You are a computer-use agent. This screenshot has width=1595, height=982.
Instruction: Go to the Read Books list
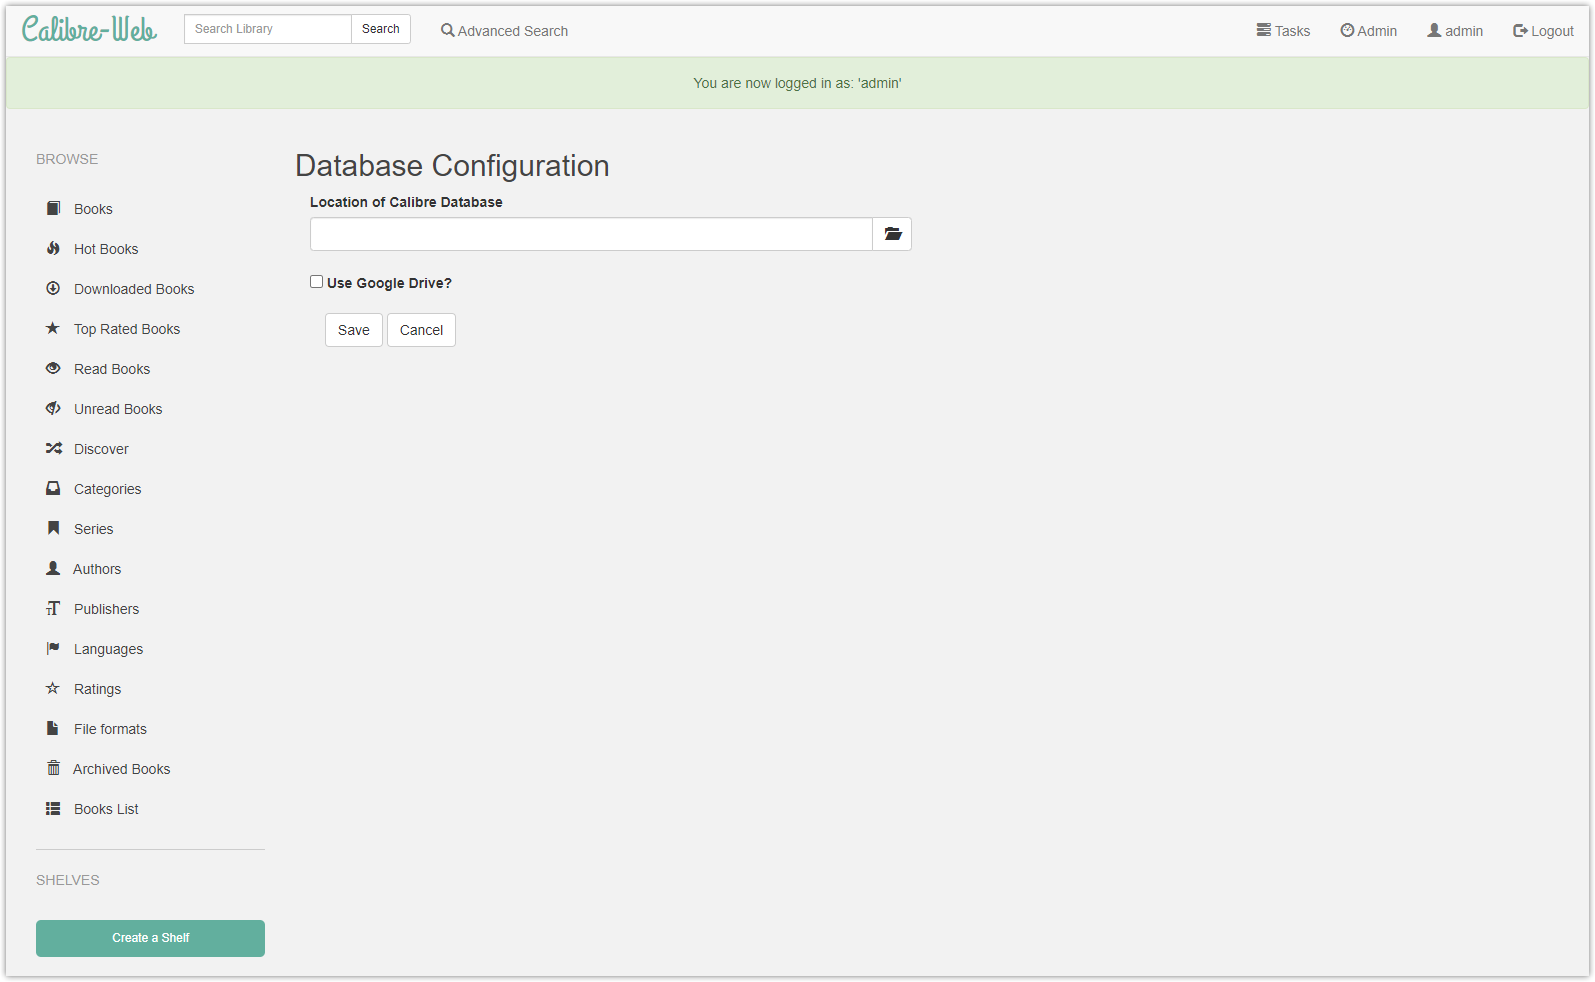point(112,369)
